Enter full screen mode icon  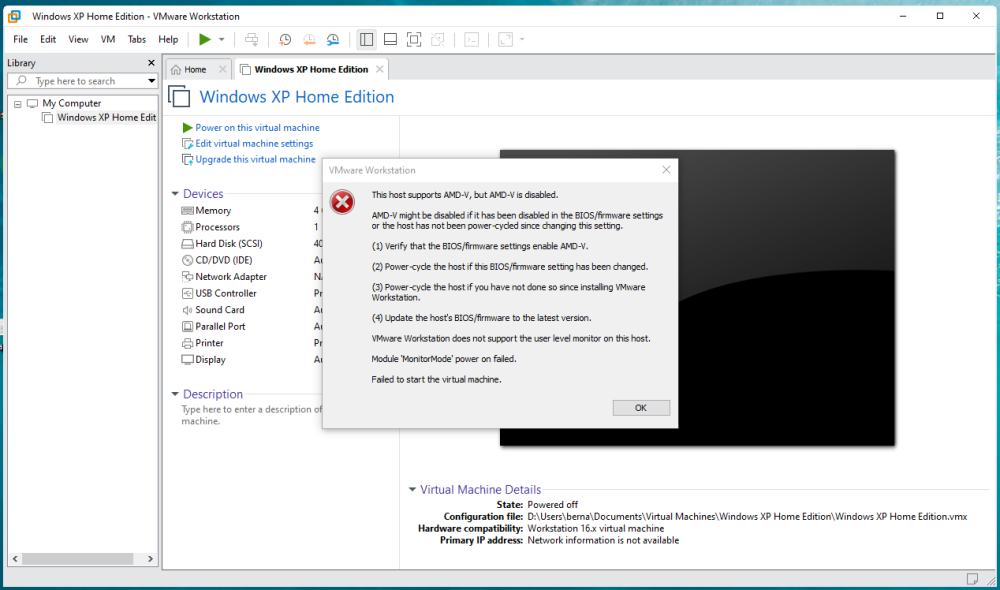click(x=414, y=39)
